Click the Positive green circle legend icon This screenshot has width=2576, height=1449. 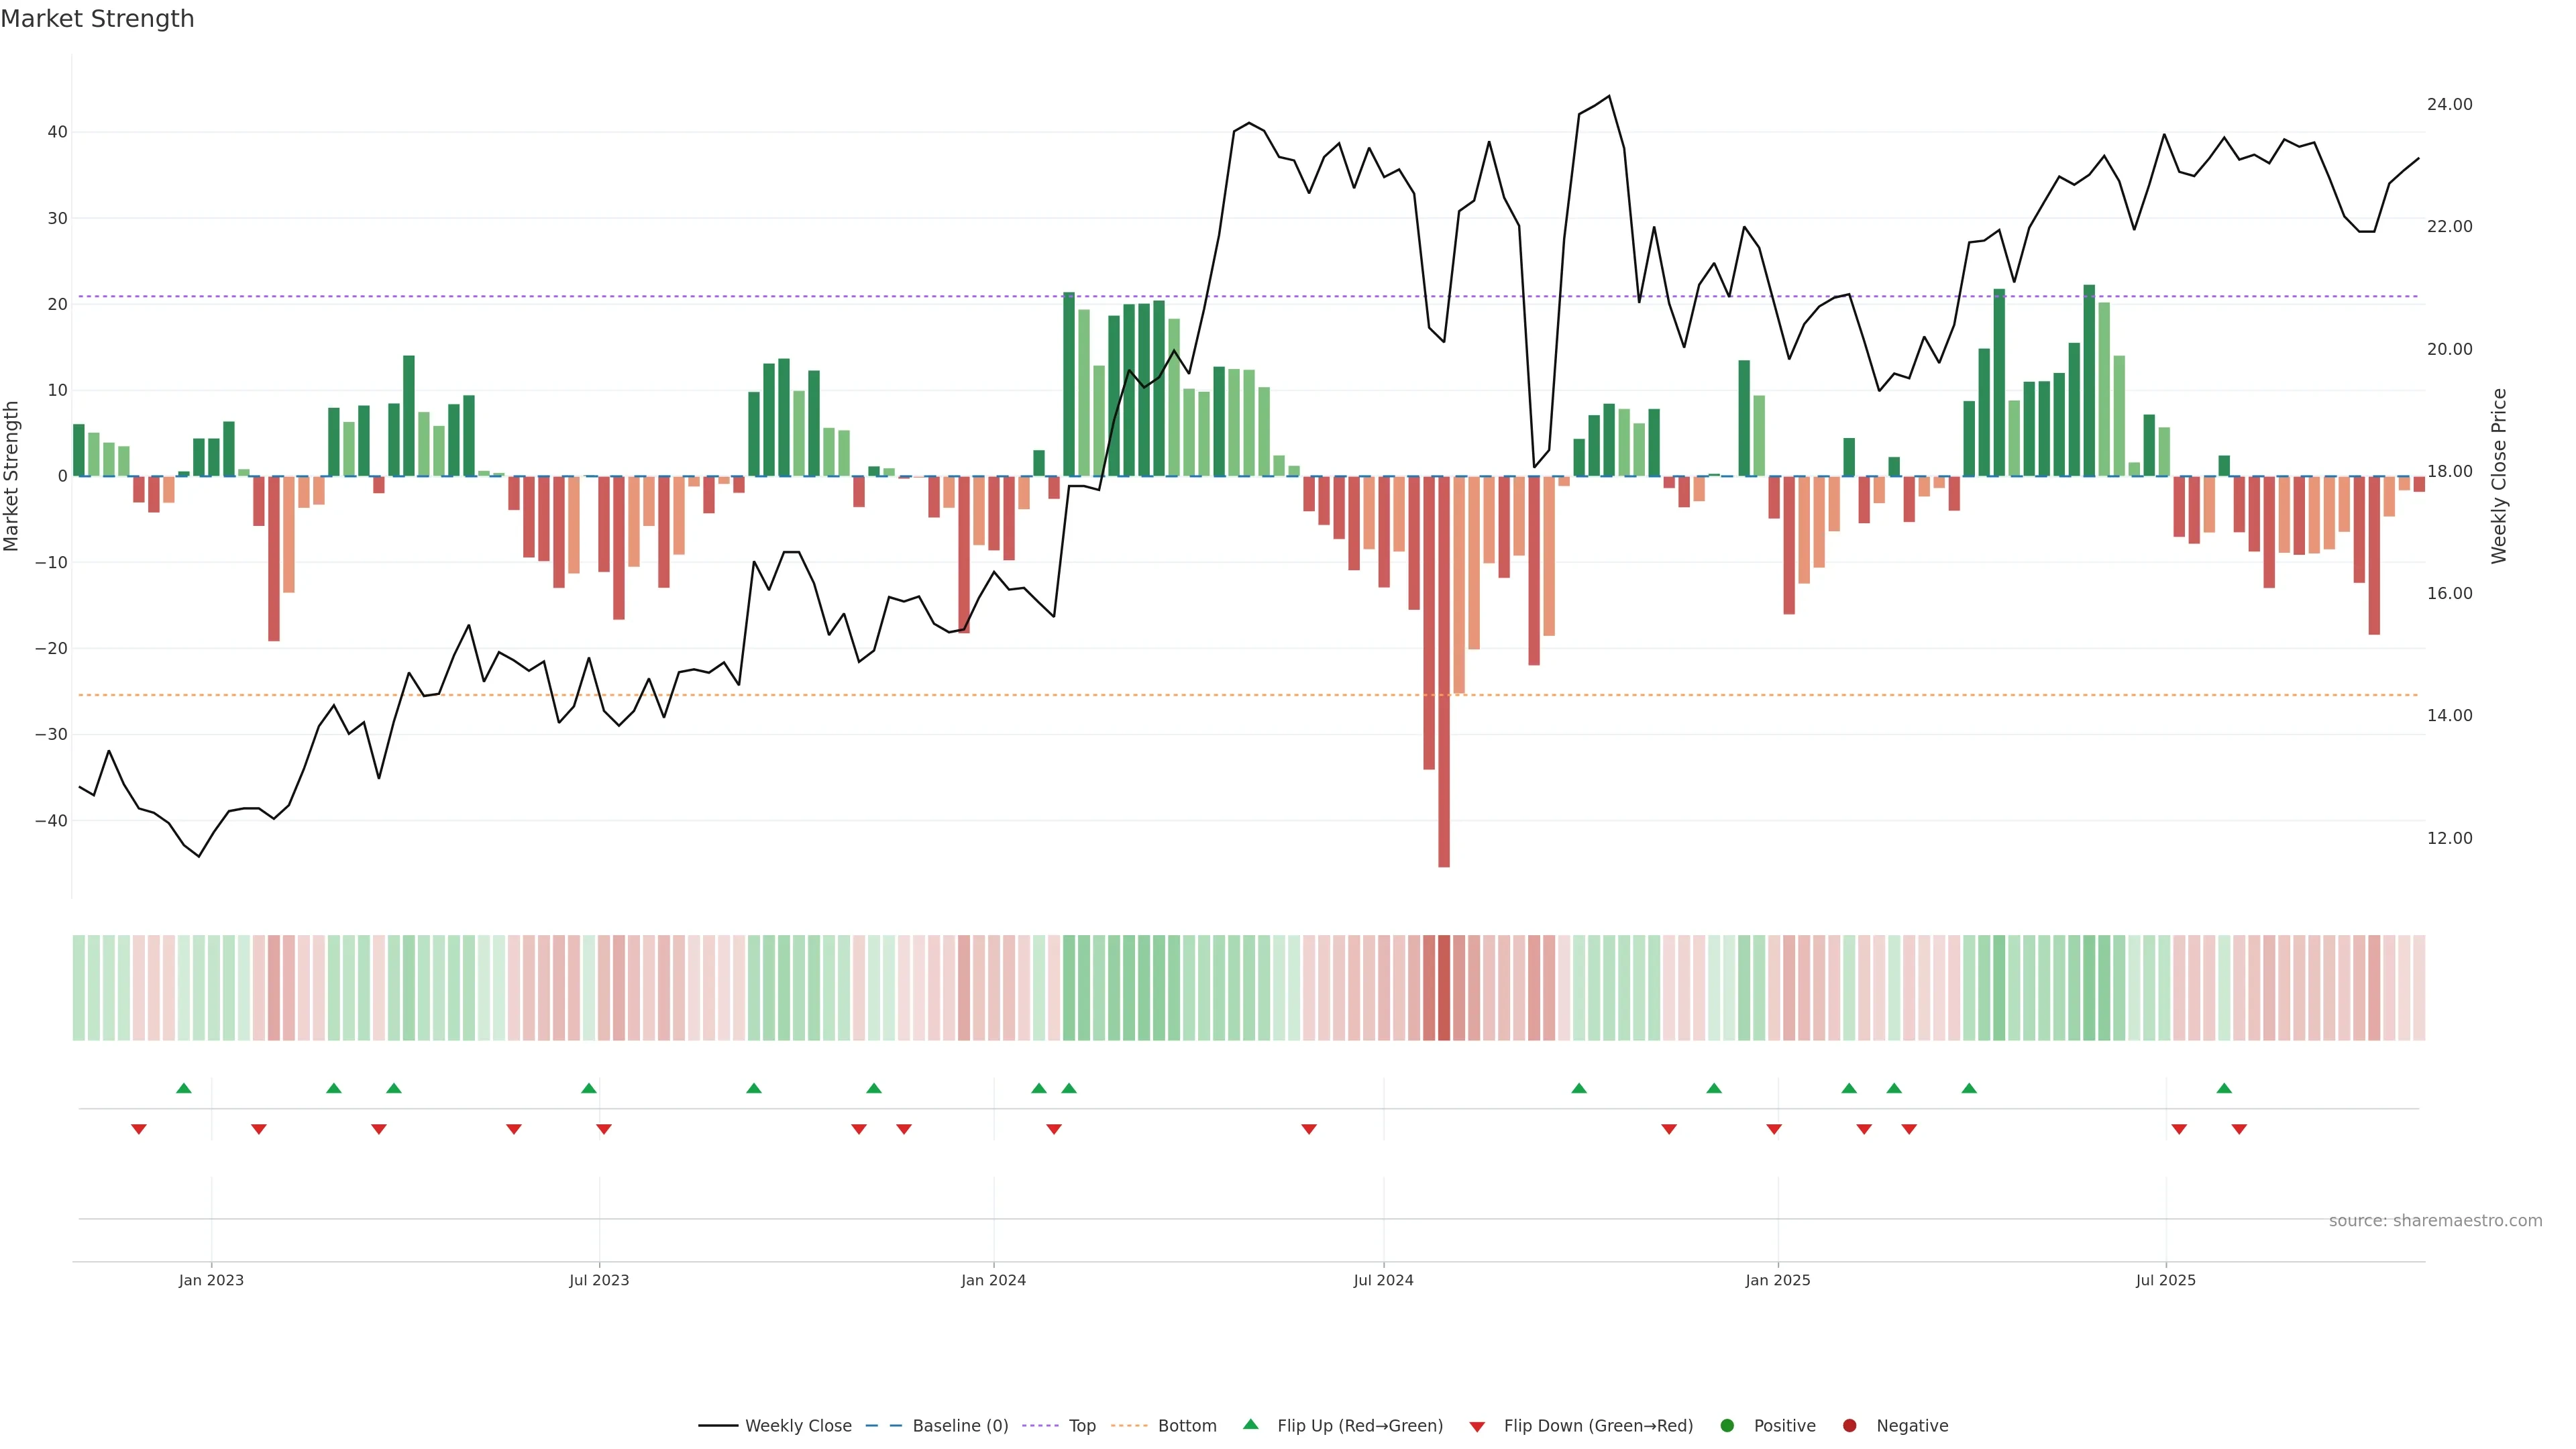(x=1727, y=1426)
